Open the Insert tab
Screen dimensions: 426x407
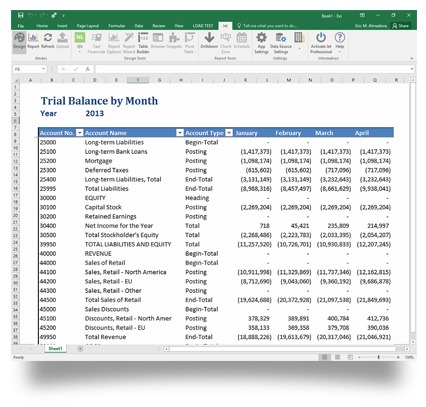[x=62, y=26]
